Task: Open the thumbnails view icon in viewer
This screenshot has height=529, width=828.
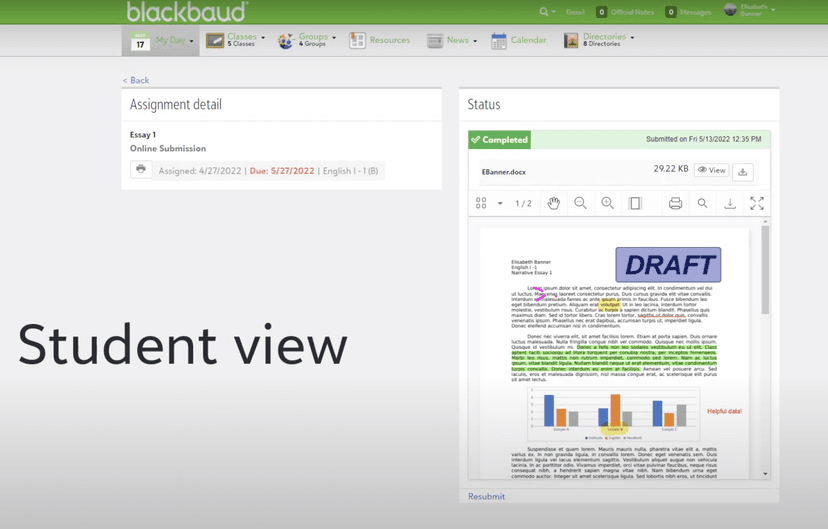Action: coord(481,203)
